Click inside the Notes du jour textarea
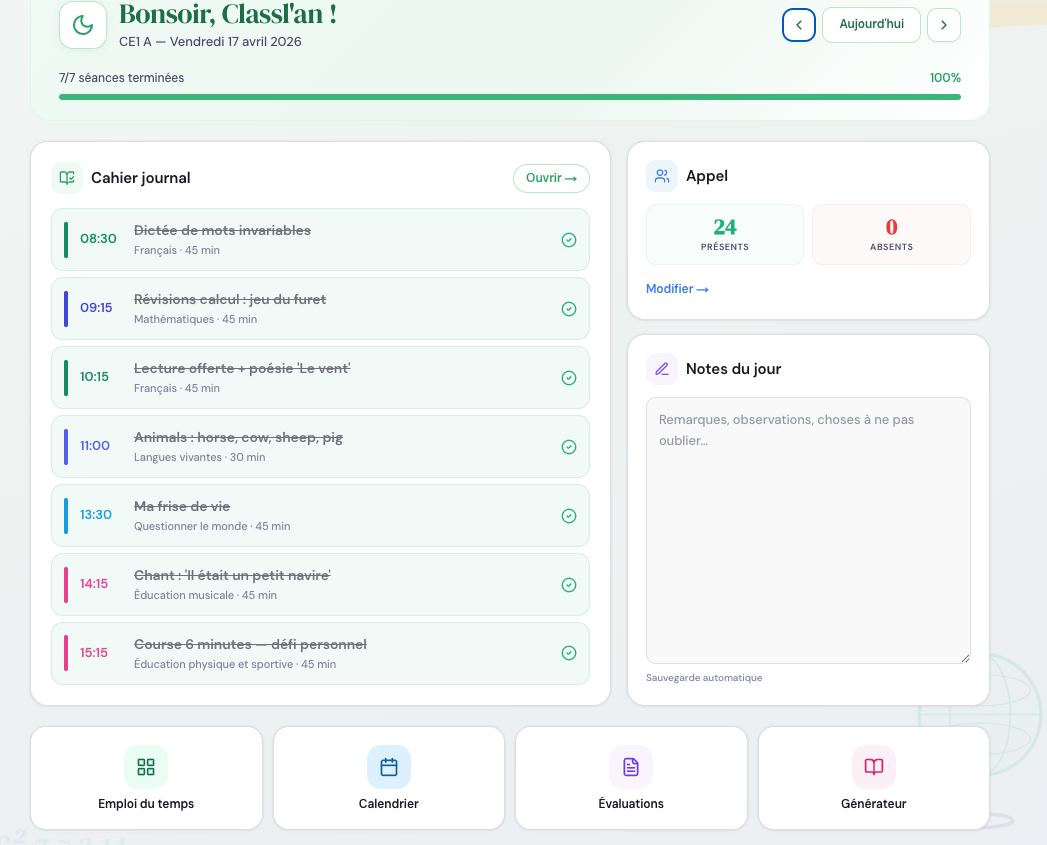Image resolution: width=1047 pixels, height=845 pixels. click(x=808, y=530)
